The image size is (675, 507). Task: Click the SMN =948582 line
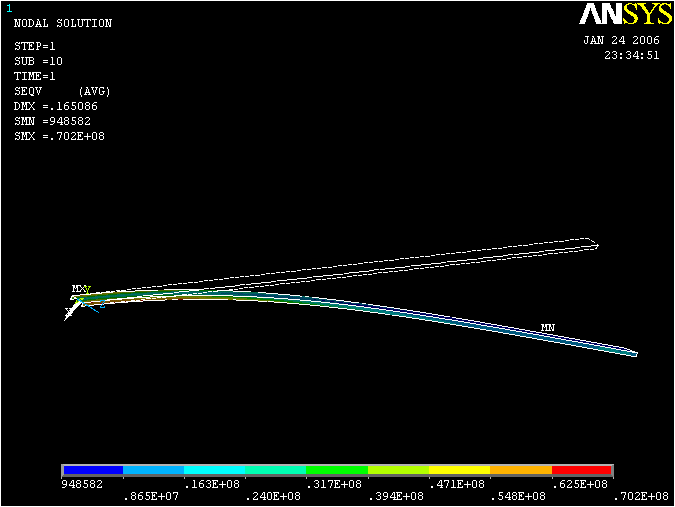(52, 121)
